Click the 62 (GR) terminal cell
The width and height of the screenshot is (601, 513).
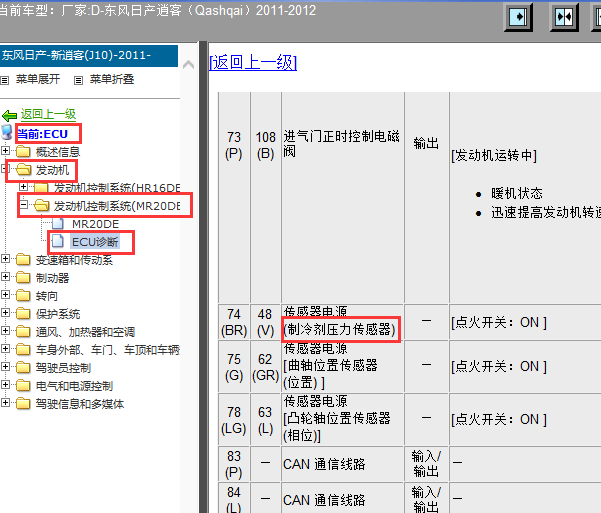click(x=266, y=367)
